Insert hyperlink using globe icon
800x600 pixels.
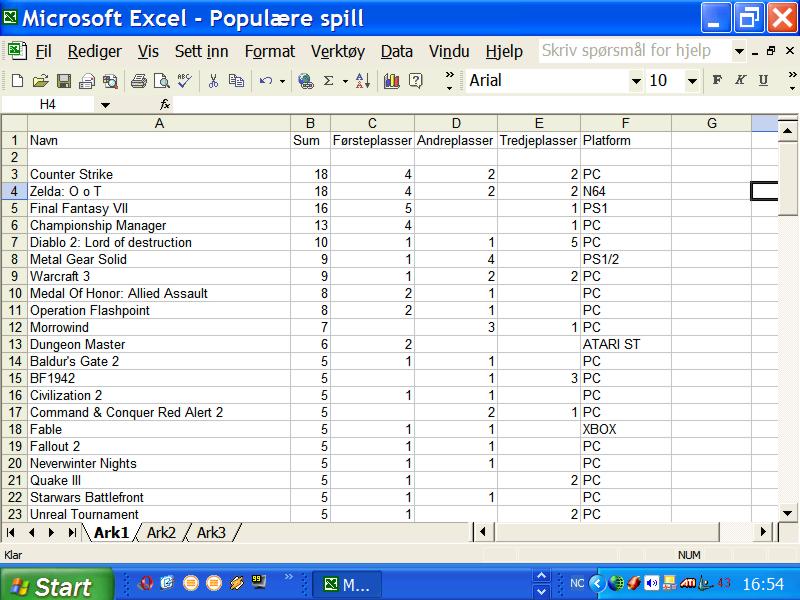pos(305,81)
